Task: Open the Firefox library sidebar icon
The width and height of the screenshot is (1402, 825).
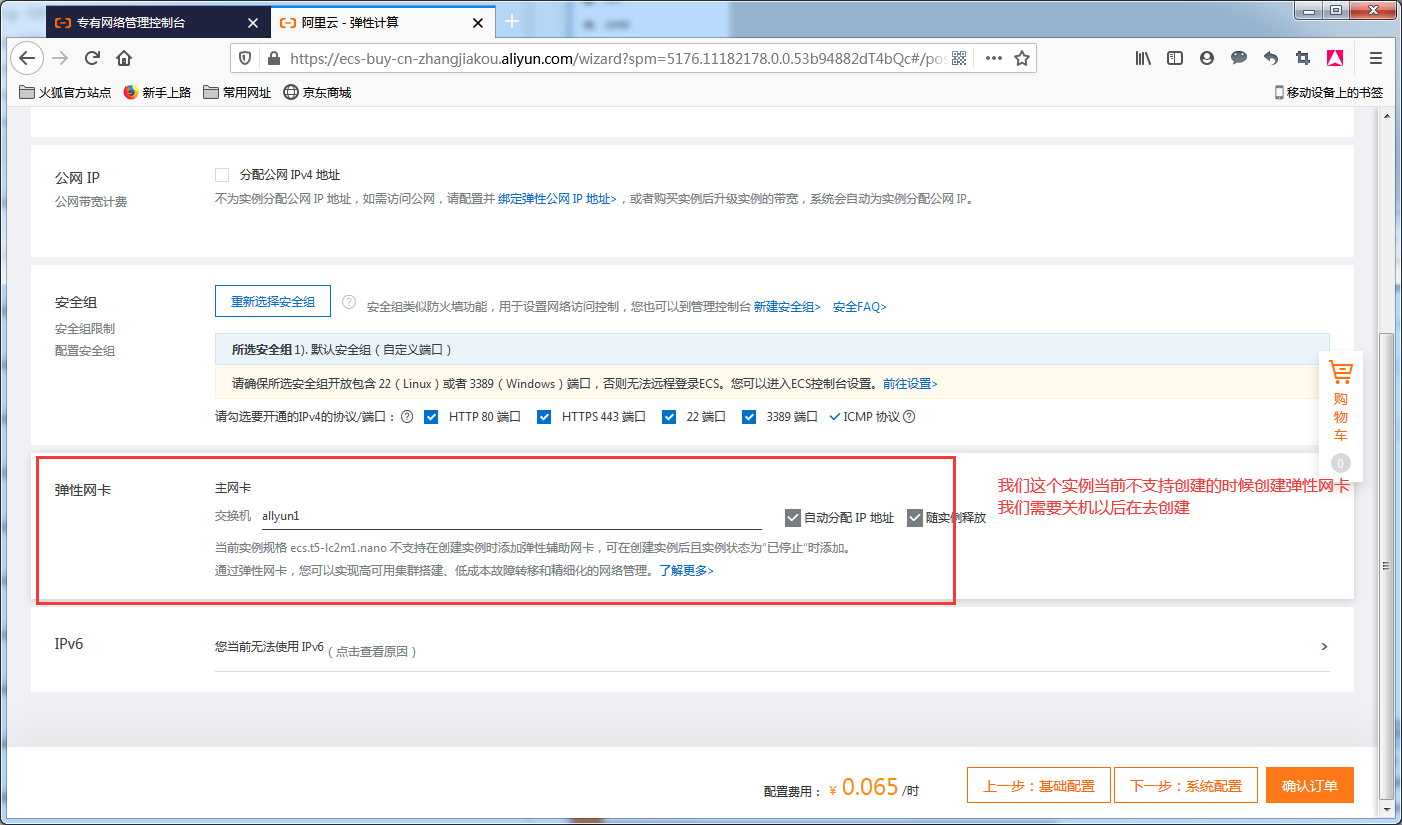Action: coord(1142,58)
